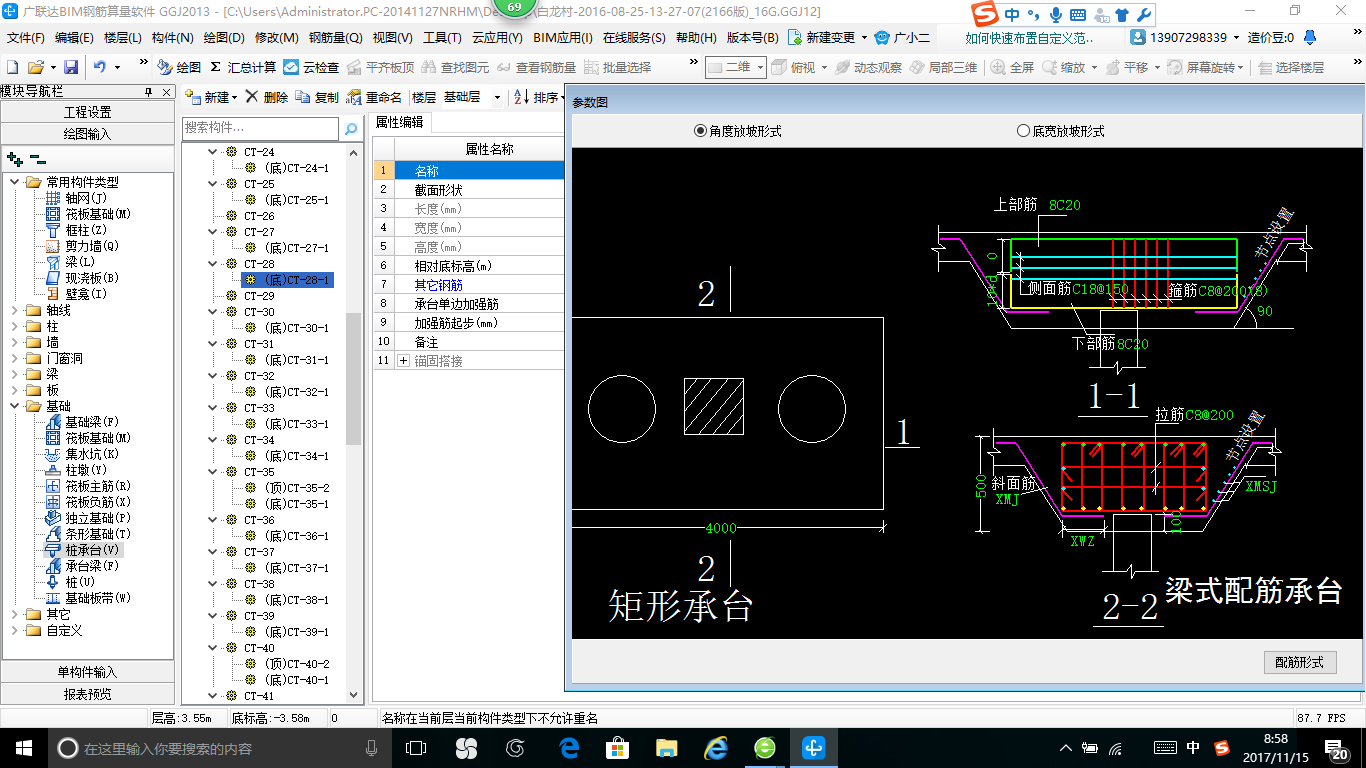The height and width of the screenshot is (768, 1366).
Task: Click the Undo arrow icon
Action: (100, 67)
